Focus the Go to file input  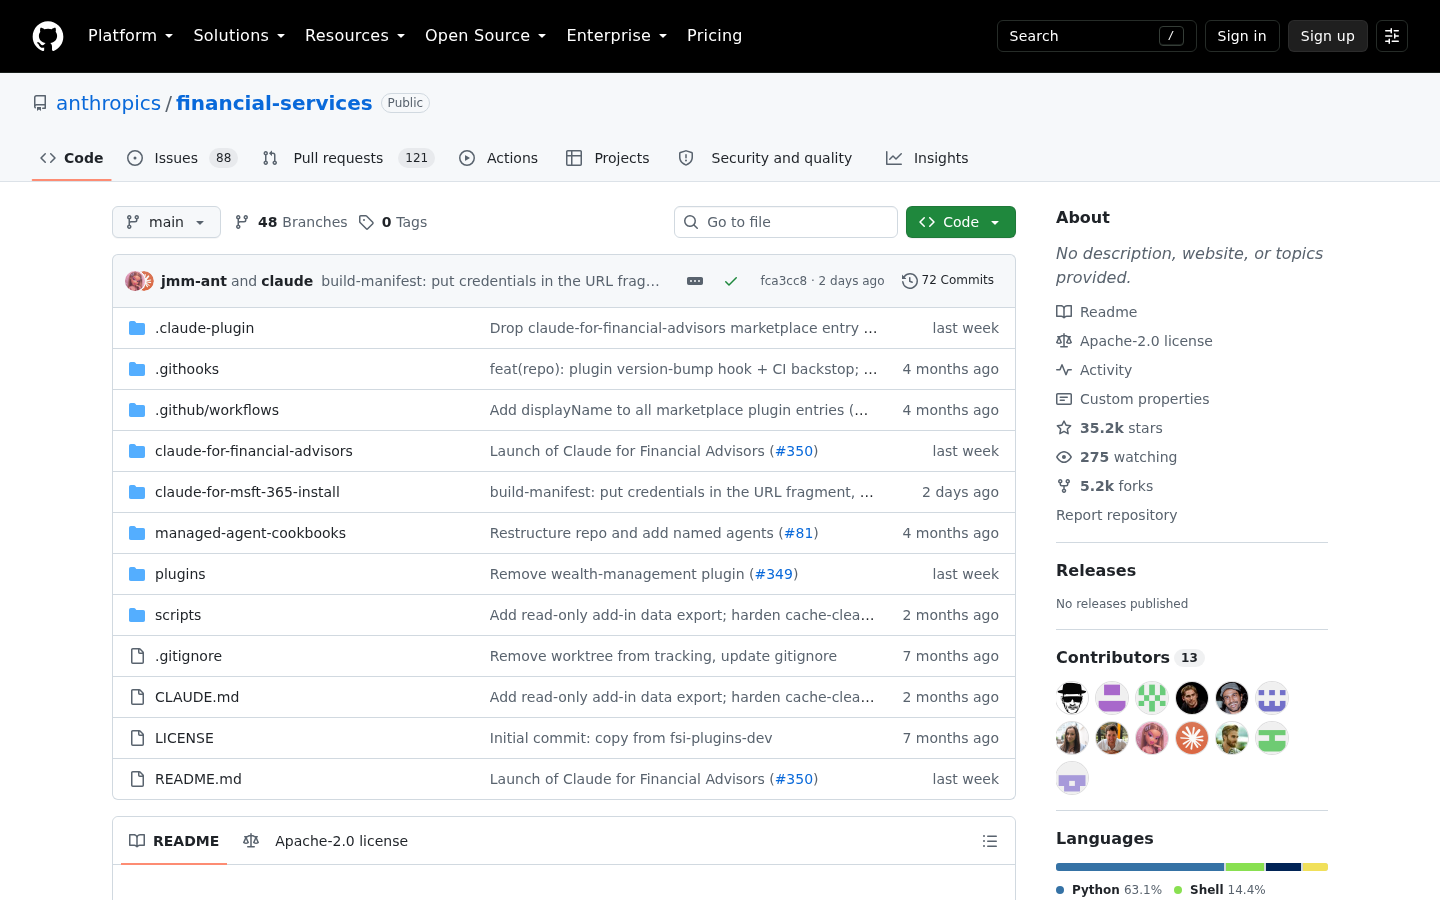pyautogui.click(x=786, y=222)
